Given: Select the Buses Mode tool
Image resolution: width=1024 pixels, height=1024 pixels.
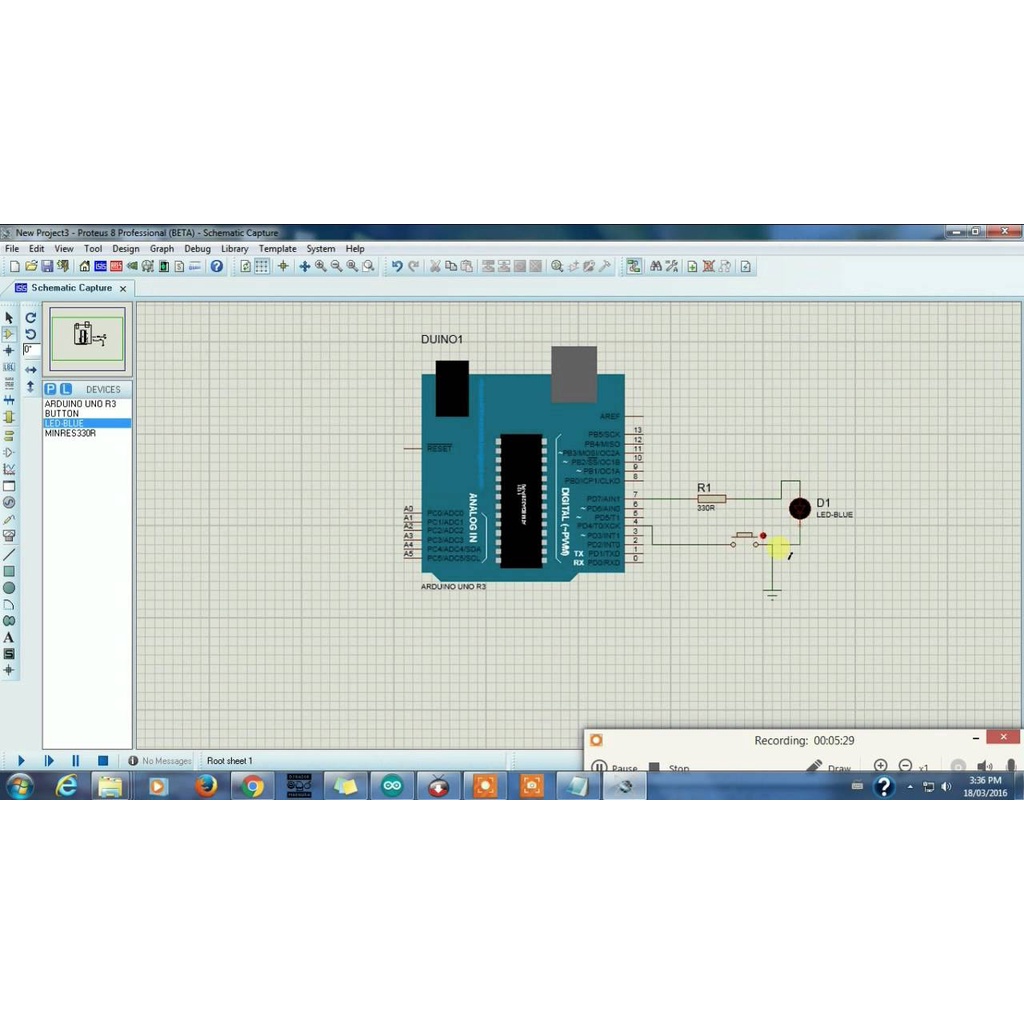Looking at the screenshot, I should coord(9,400).
